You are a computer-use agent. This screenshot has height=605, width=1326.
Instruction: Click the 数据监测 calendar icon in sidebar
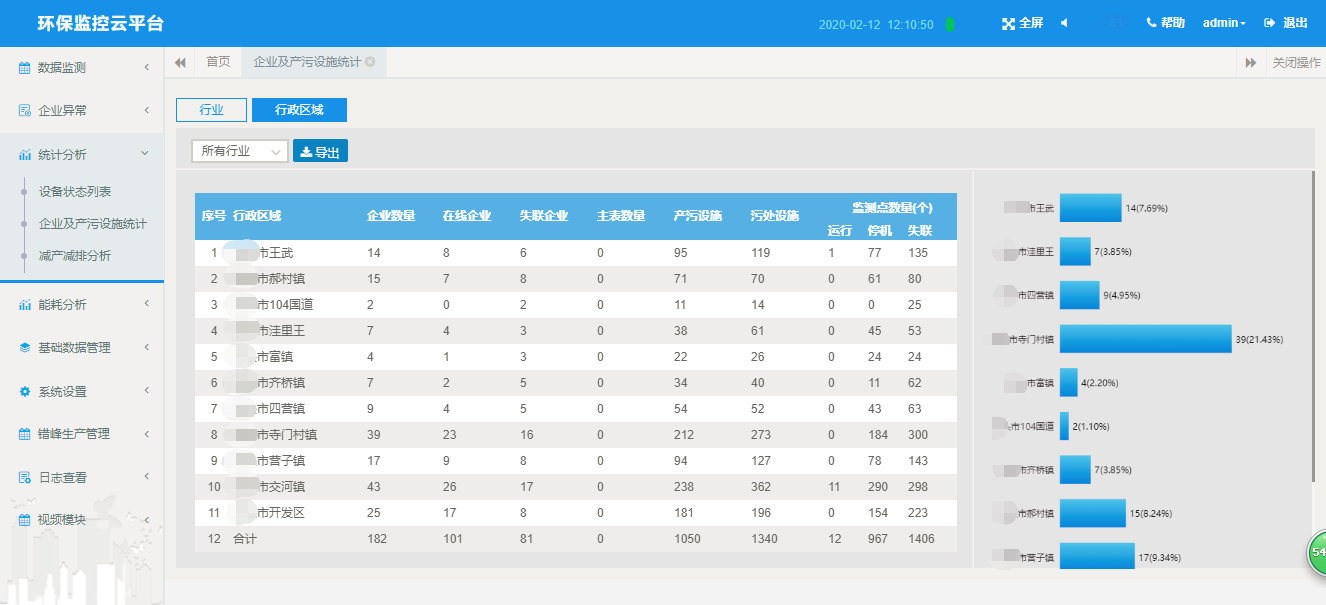[x=25, y=68]
